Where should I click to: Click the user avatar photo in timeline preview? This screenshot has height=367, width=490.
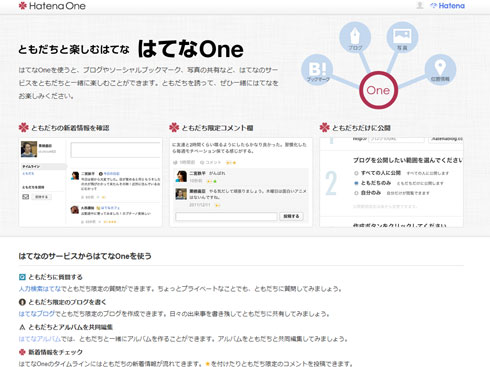(29, 149)
